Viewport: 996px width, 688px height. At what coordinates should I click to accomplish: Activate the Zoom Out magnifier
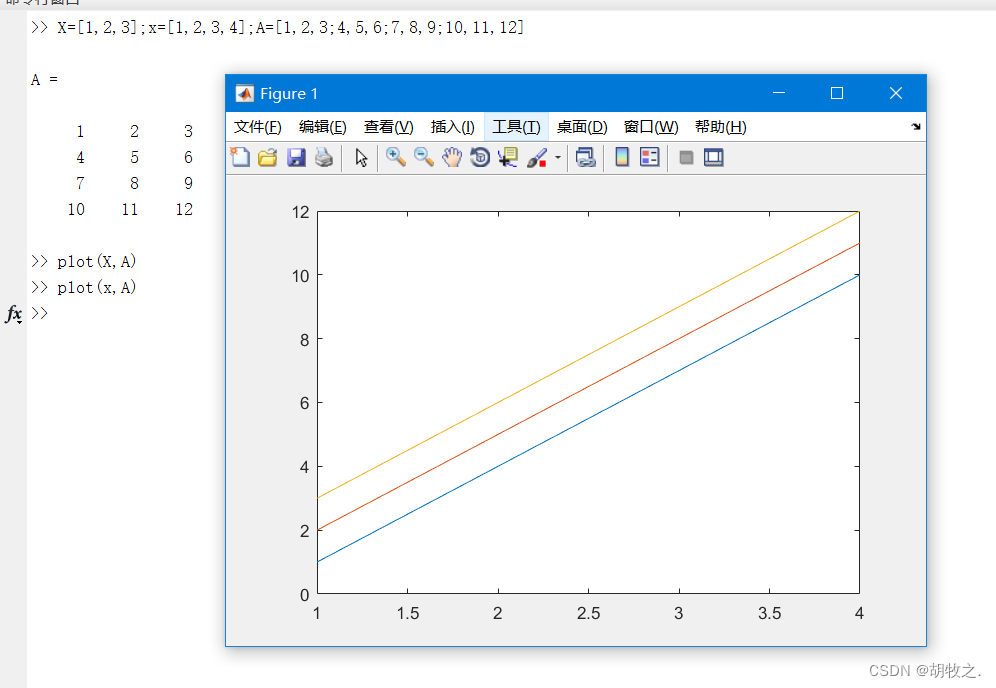tap(424, 157)
